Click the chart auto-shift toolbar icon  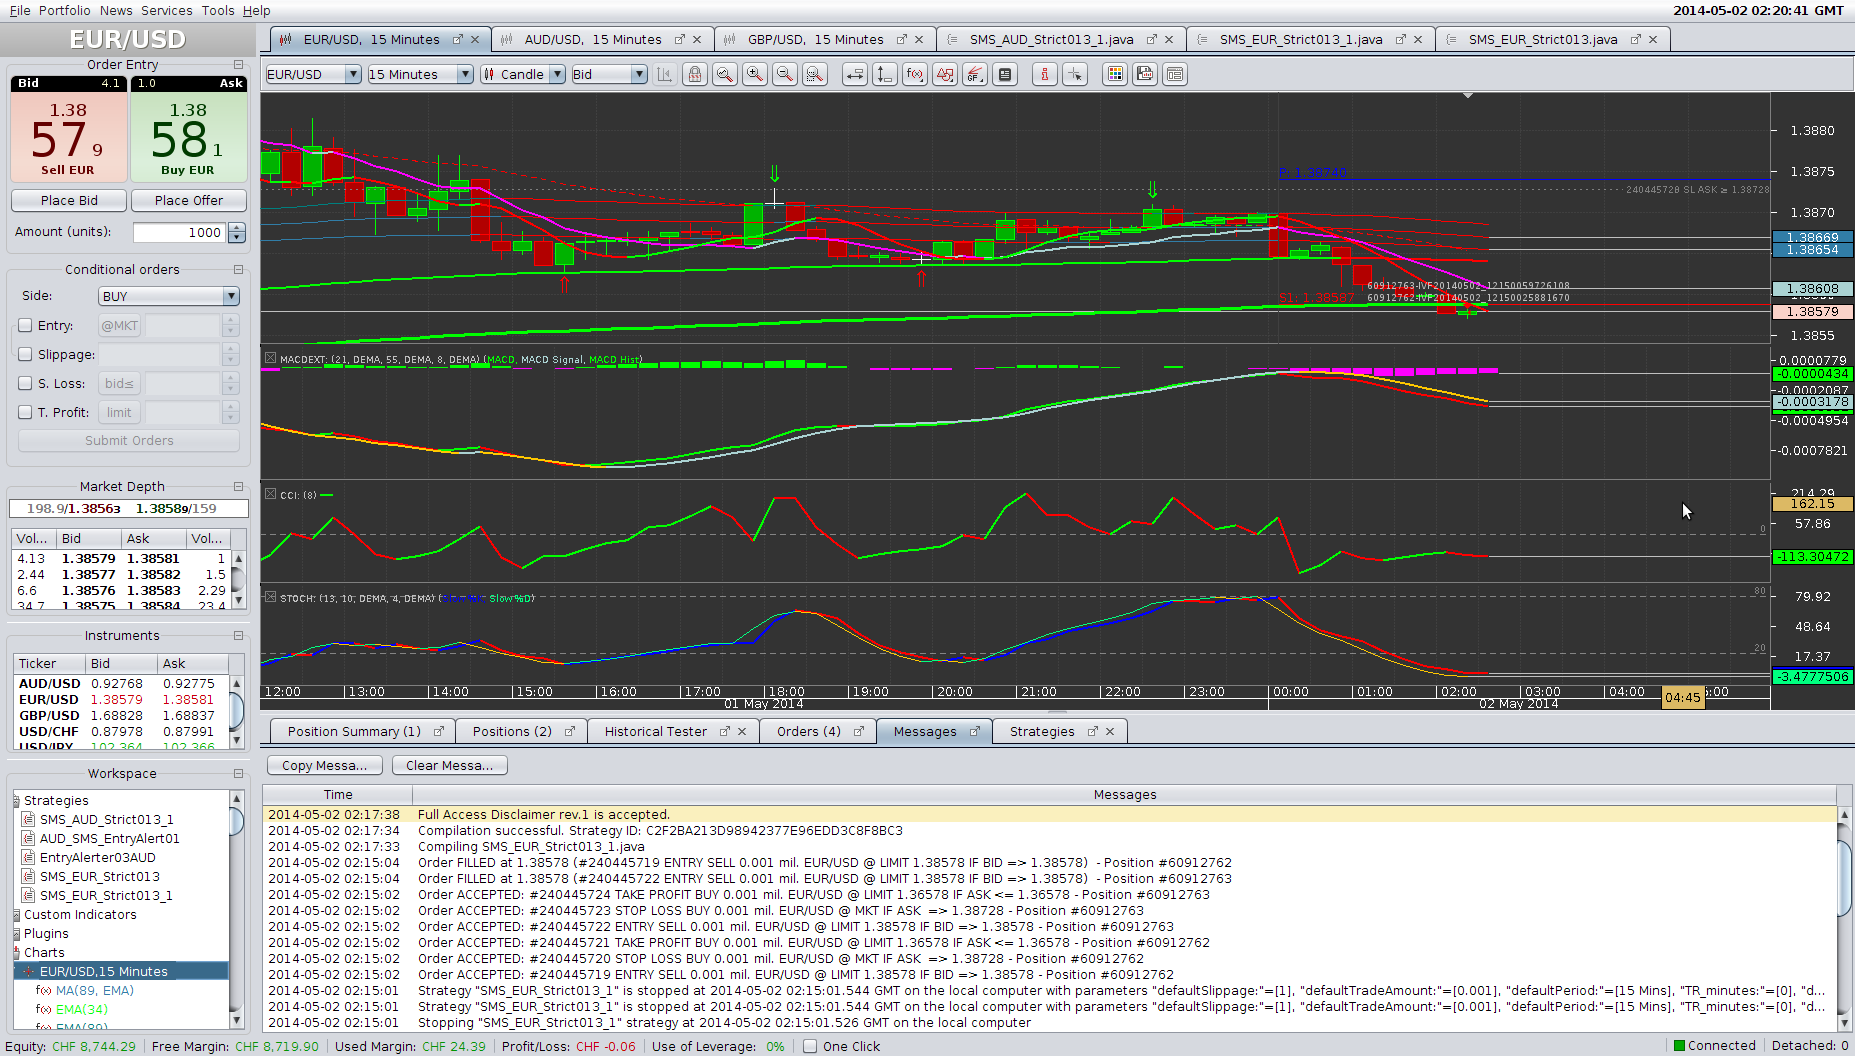(x=664, y=74)
